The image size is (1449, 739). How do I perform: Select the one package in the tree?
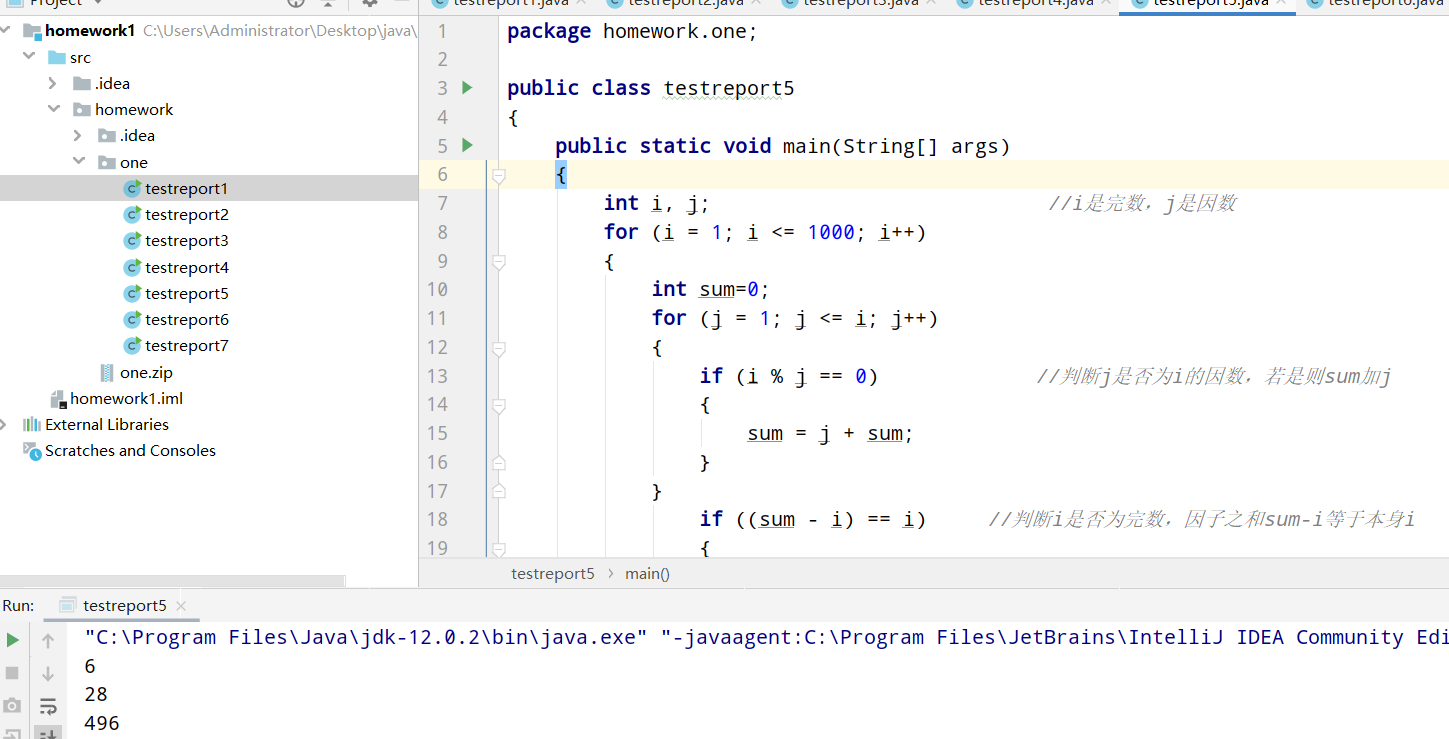click(x=134, y=162)
